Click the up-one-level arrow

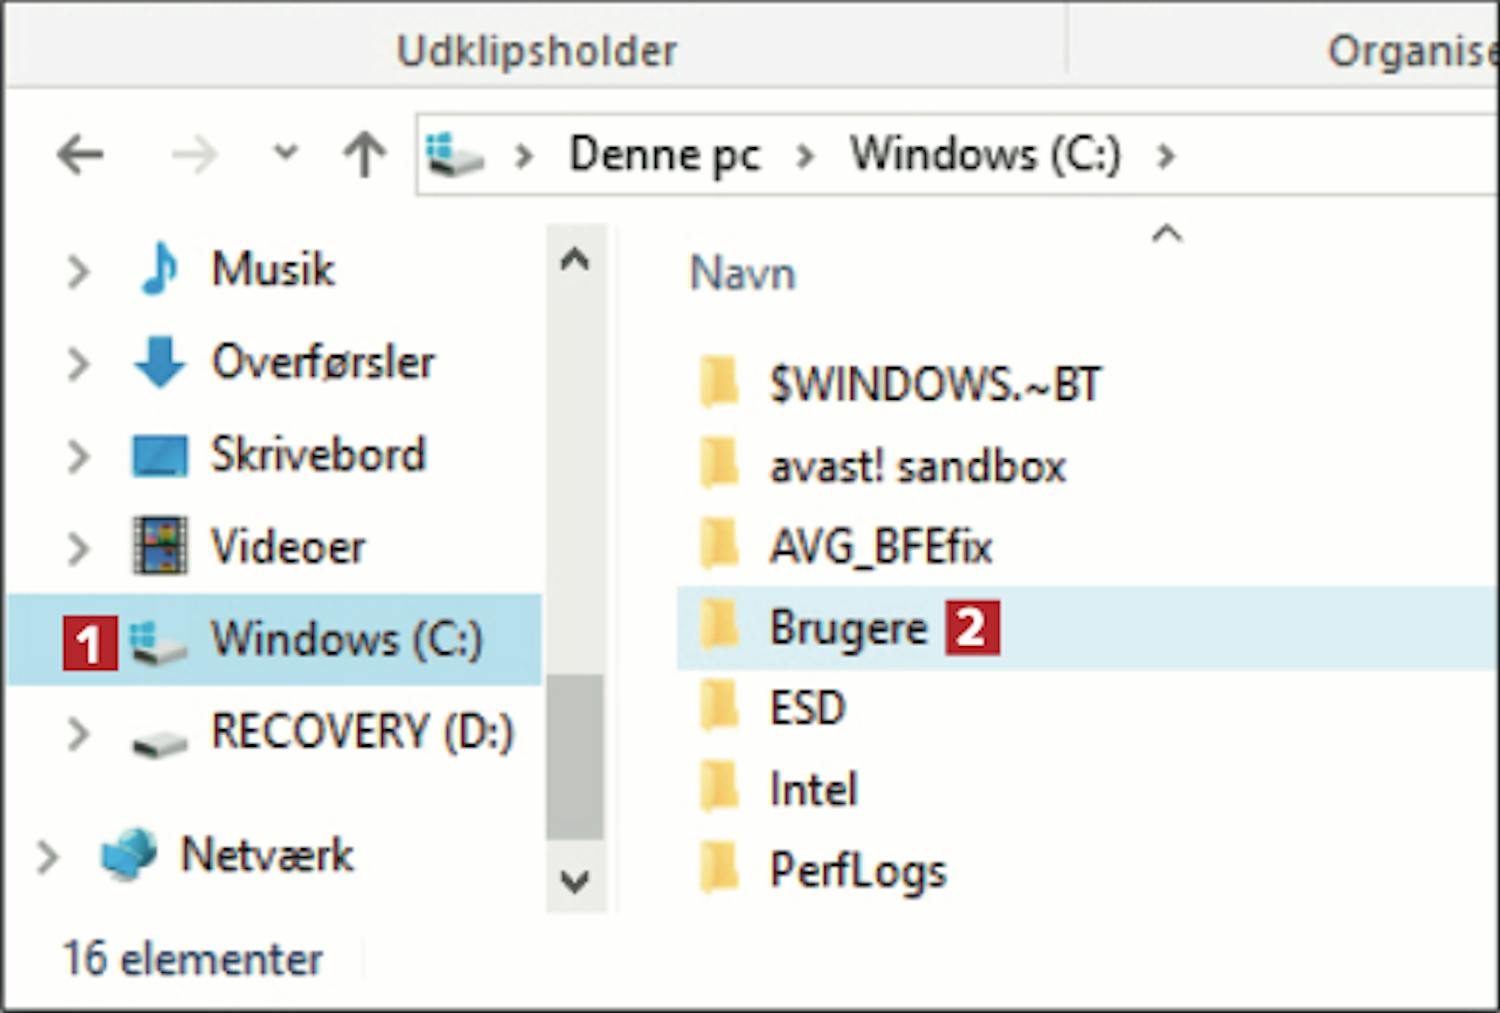click(364, 155)
